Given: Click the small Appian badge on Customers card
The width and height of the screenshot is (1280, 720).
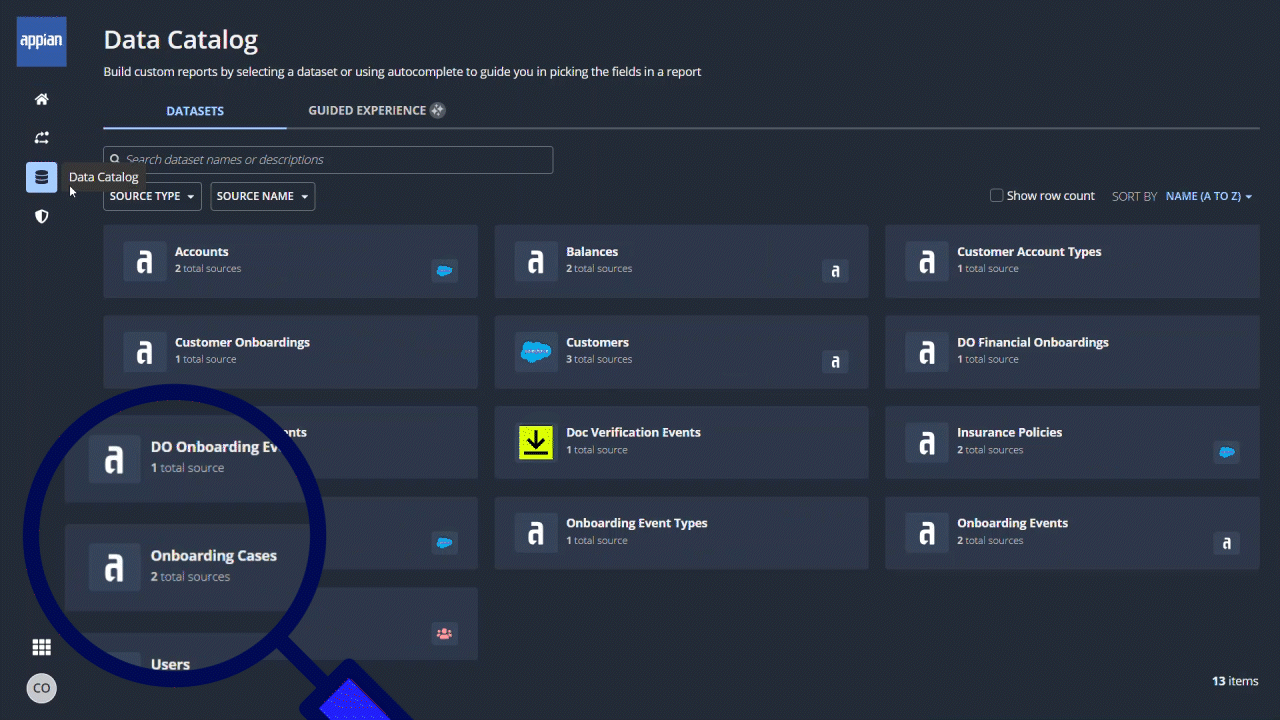Looking at the screenshot, I should pos(835,361).
